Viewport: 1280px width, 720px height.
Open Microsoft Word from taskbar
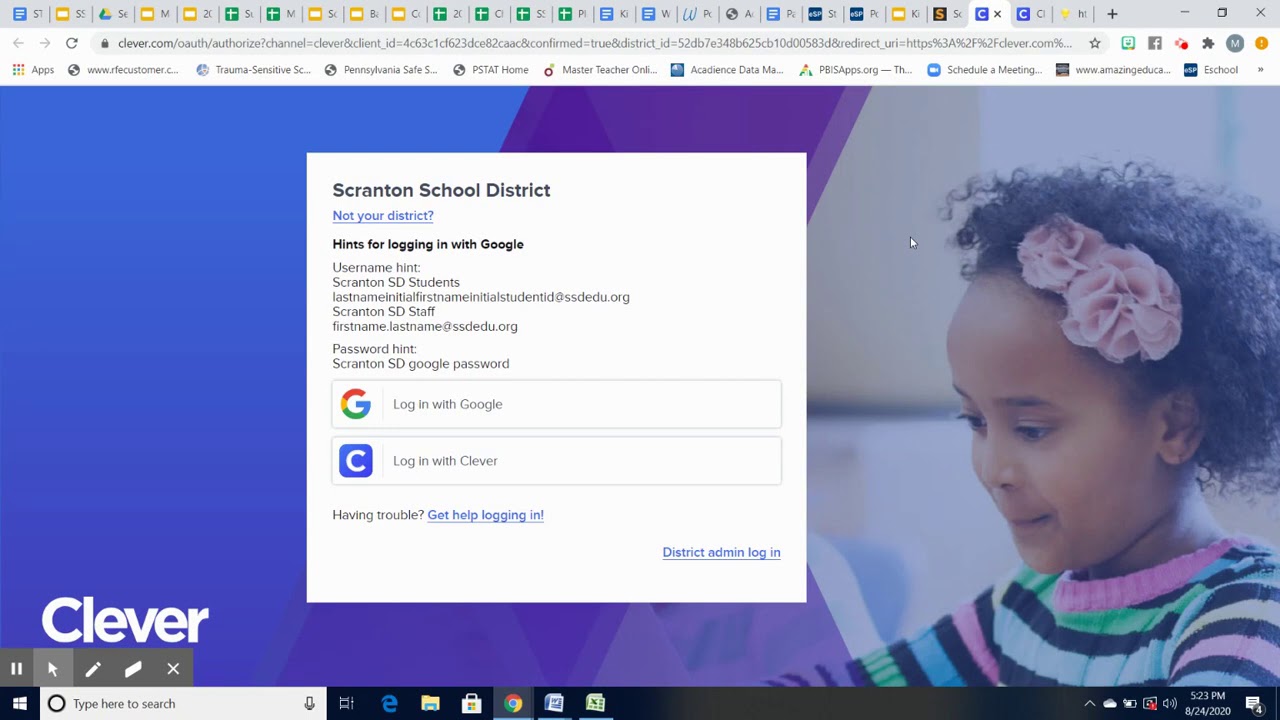[553, 703]
